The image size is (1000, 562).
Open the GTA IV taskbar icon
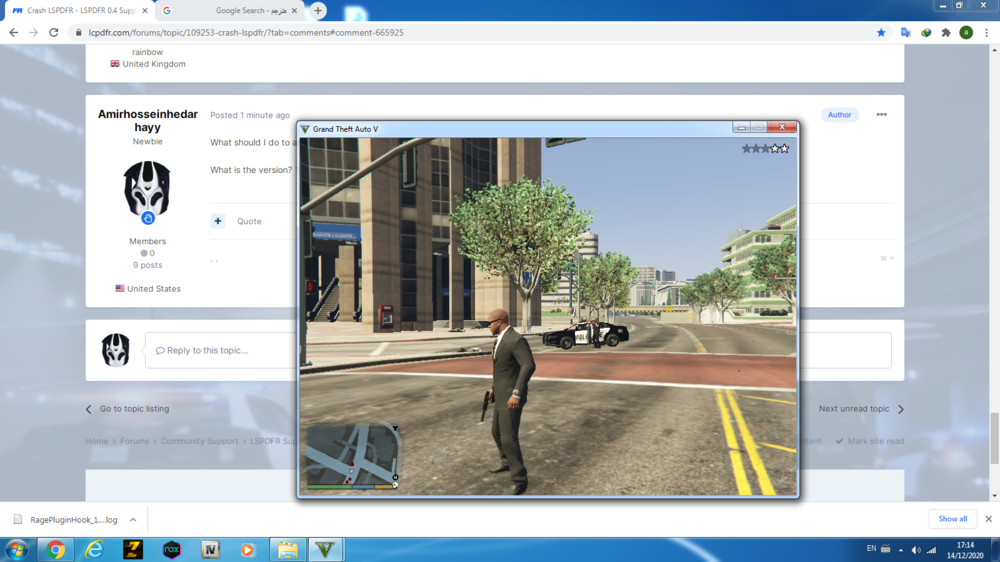[x=210, y=550]
